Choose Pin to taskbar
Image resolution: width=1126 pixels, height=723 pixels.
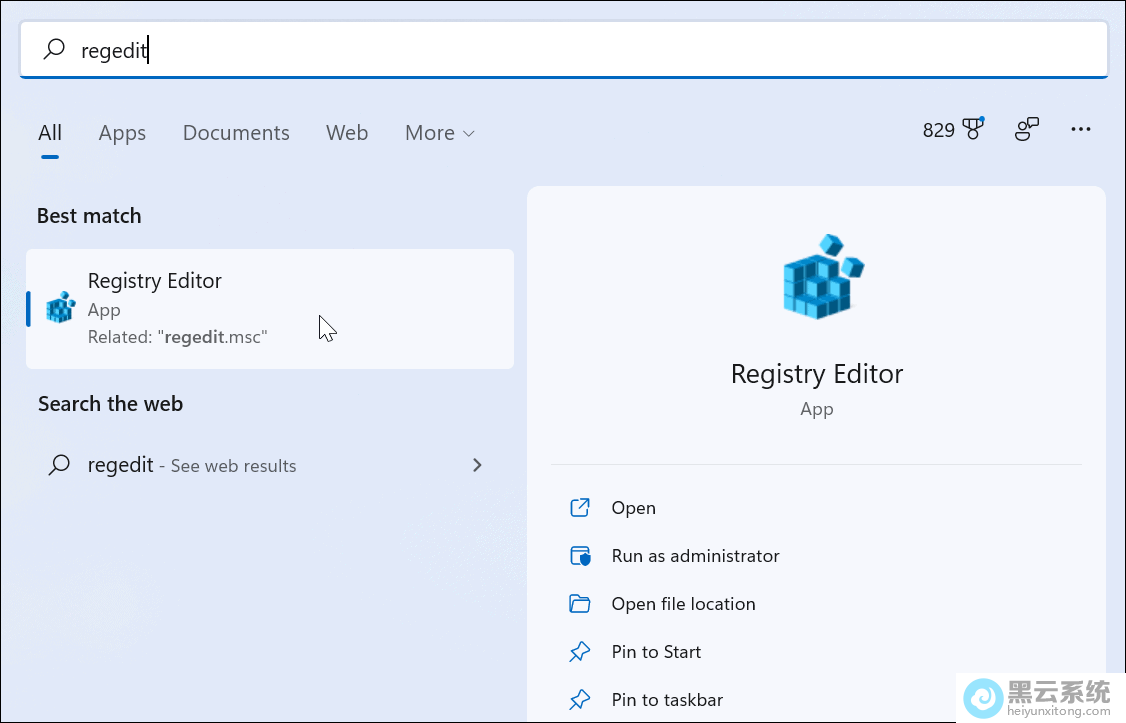[667, 700]
